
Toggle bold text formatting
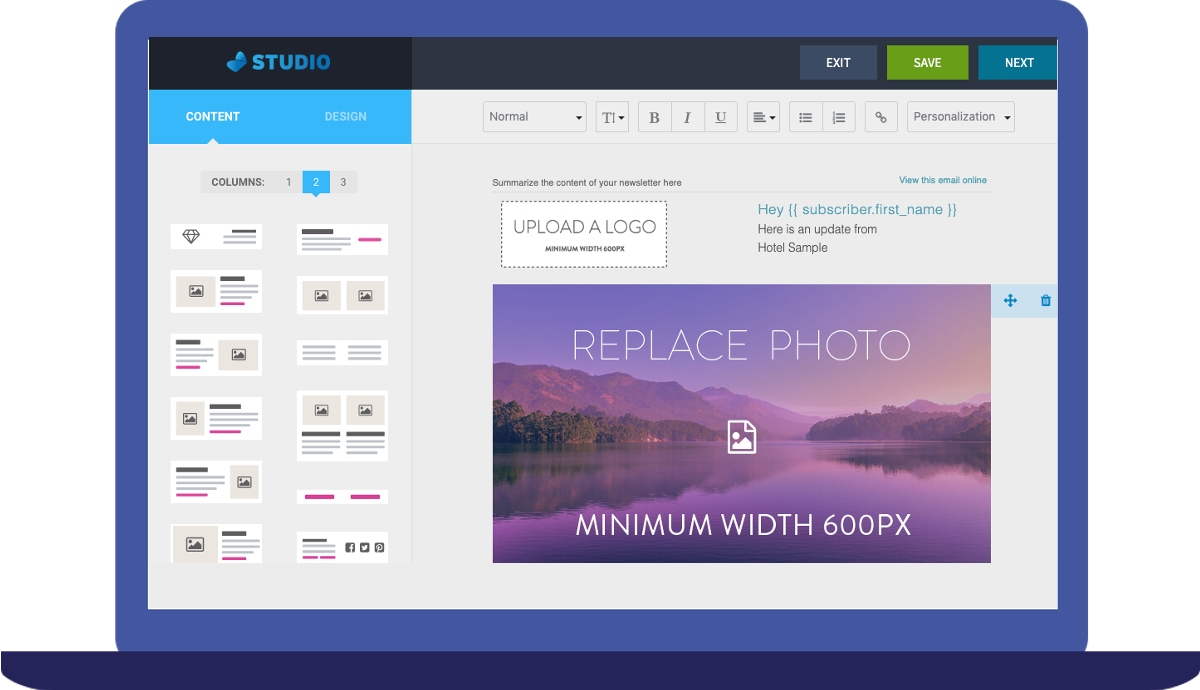[654, 117]
